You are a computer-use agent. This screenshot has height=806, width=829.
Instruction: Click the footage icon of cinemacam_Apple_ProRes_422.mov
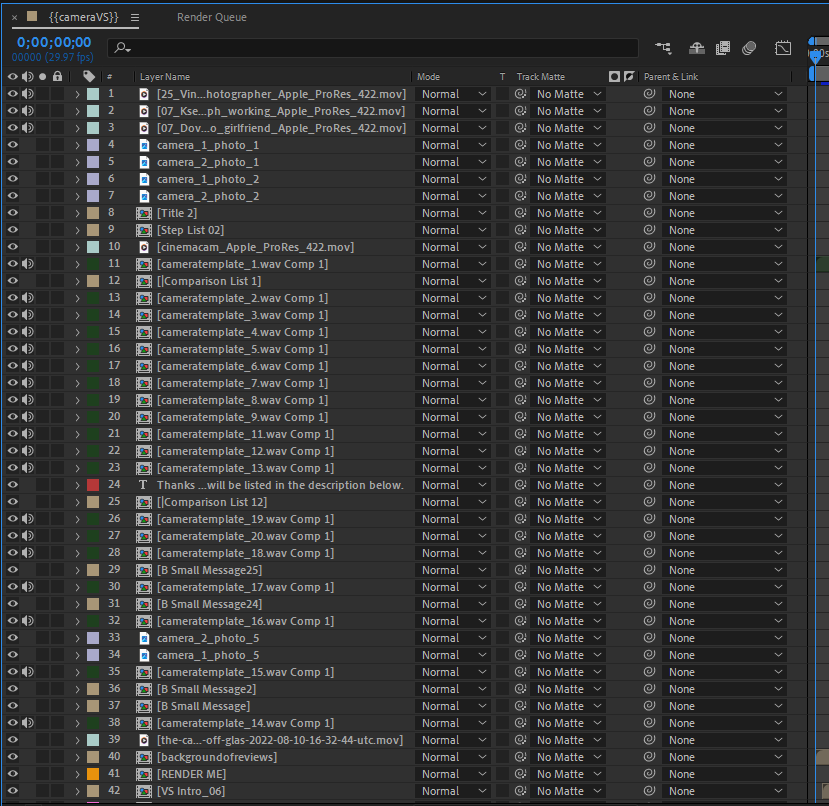(x=144, y=247)
